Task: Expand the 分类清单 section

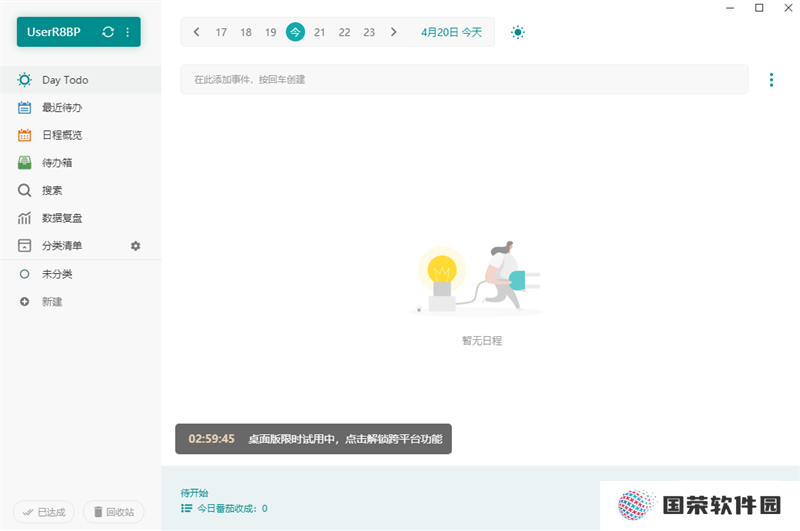Action: point(62,246)
